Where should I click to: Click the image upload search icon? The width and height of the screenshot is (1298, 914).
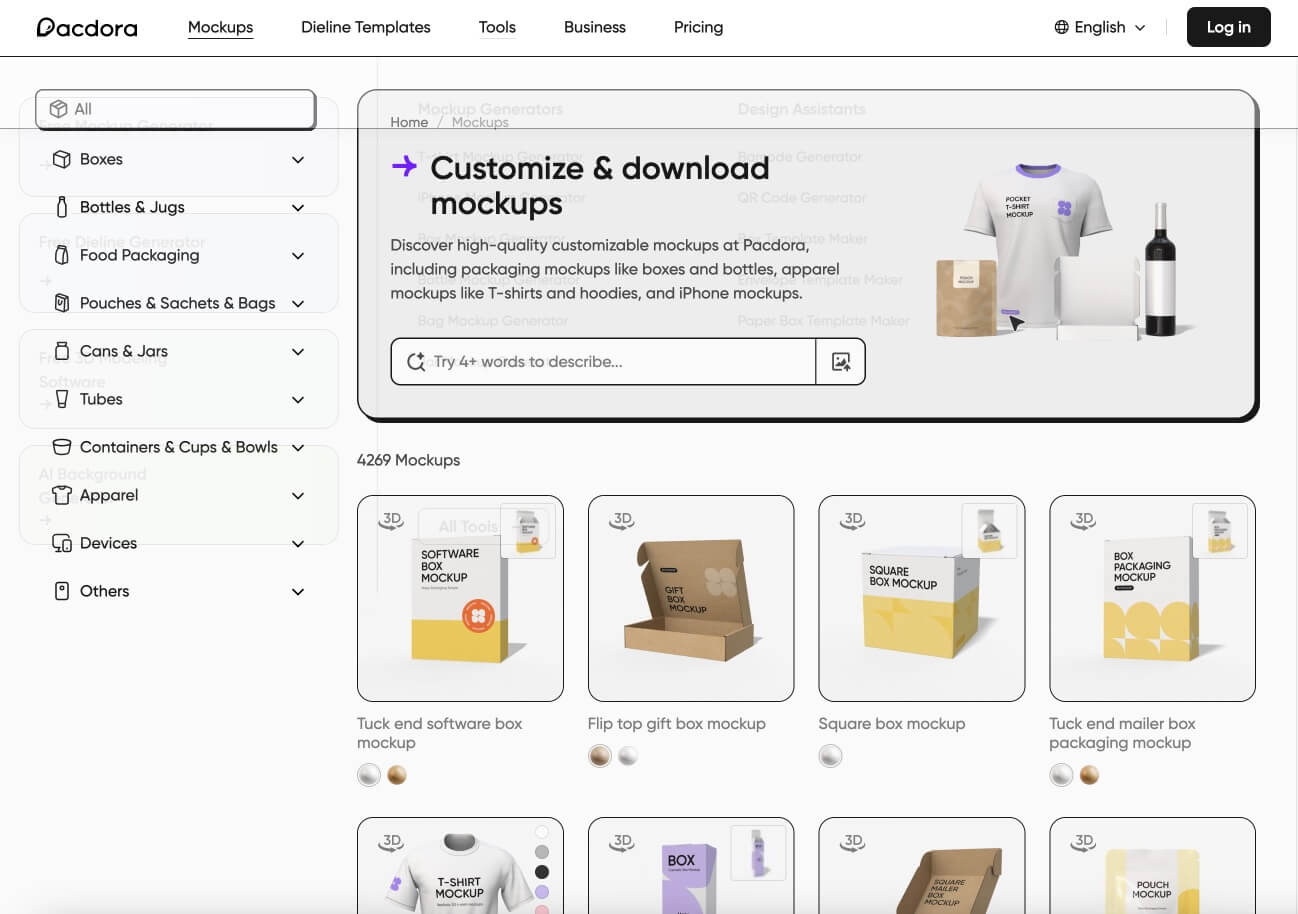pos(840,362)
